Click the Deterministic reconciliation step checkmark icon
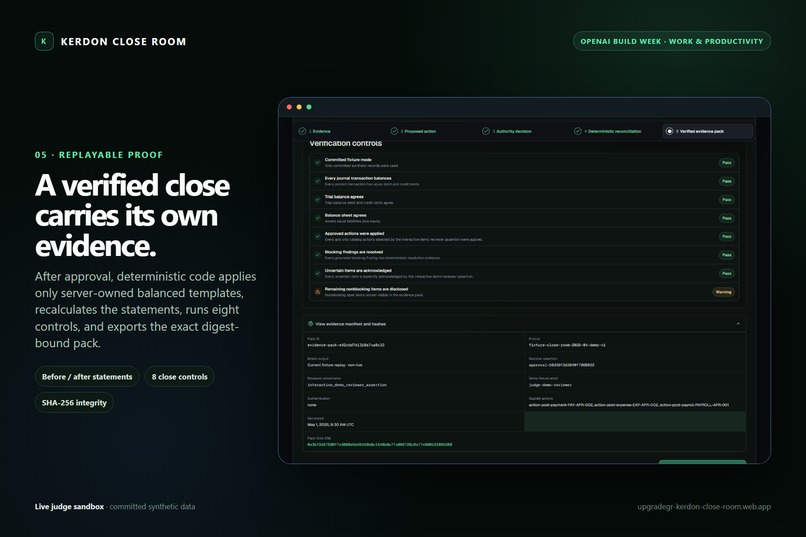The height and width of the screenshot is (537, 806). coord(578,131)
